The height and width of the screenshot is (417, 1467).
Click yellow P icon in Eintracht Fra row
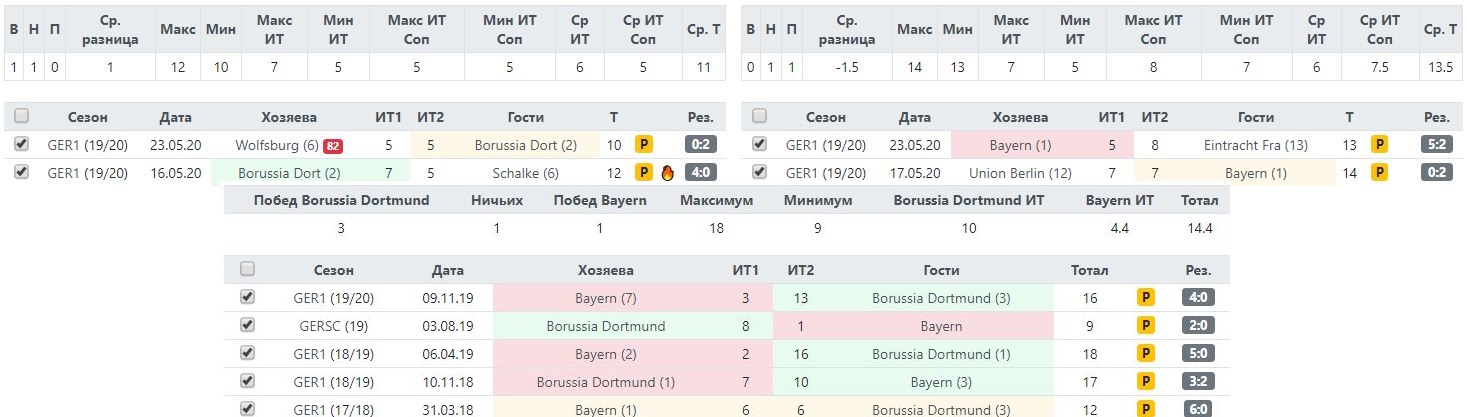(x=1380, y=145)
